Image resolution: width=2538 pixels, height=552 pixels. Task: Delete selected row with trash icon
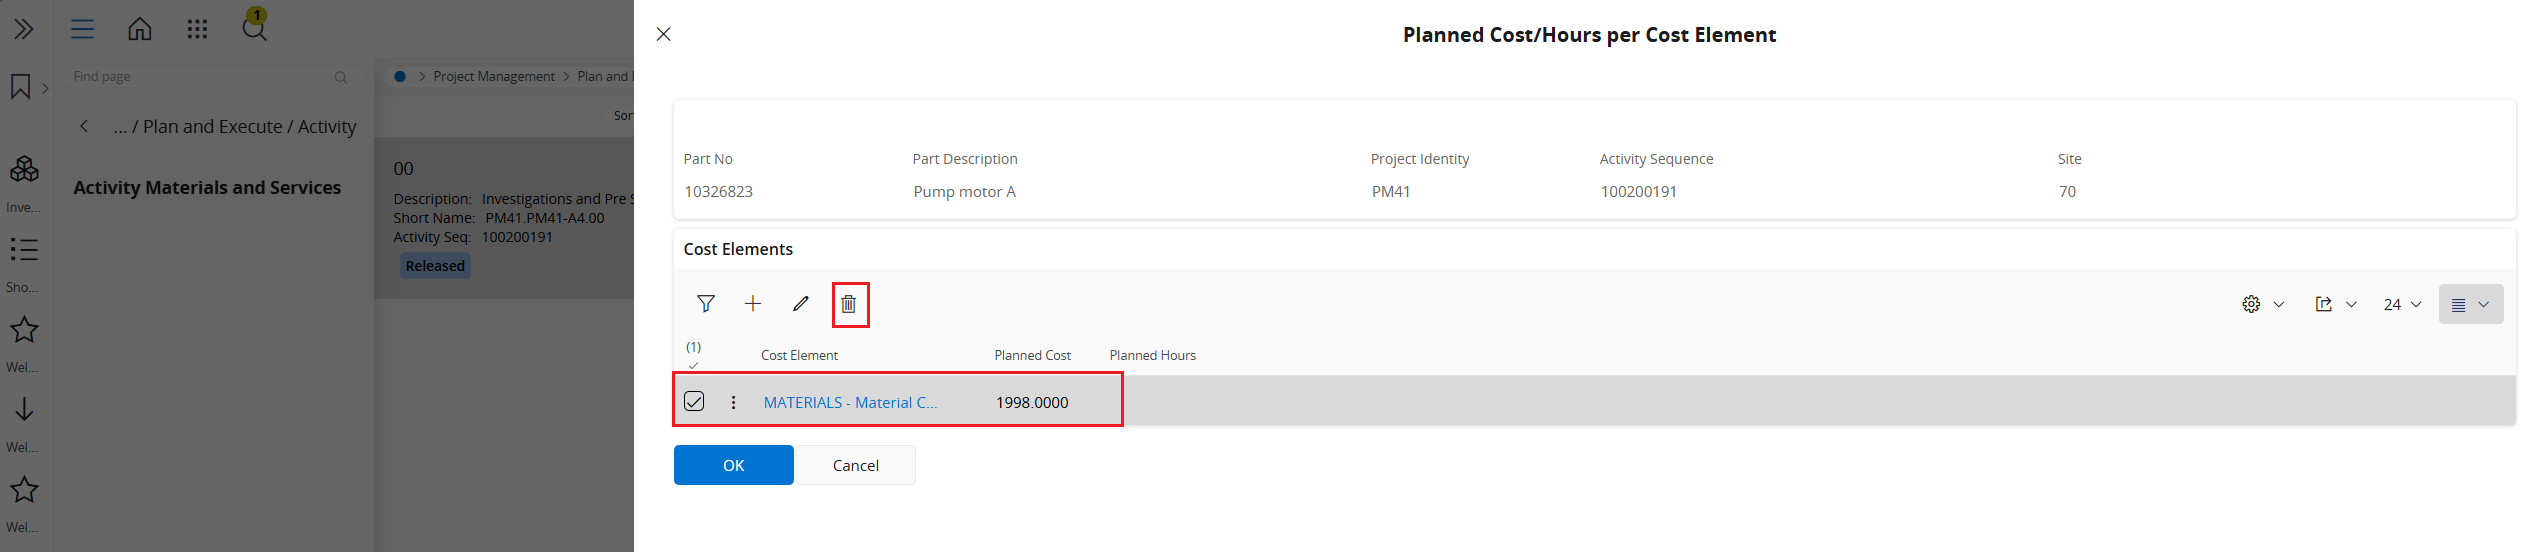tap(849, 304)
